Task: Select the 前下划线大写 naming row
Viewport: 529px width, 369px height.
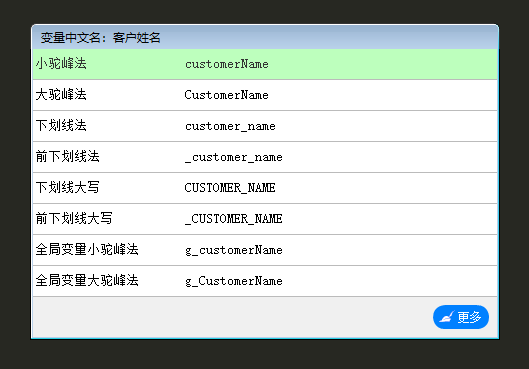Action: tap(265, 219)
